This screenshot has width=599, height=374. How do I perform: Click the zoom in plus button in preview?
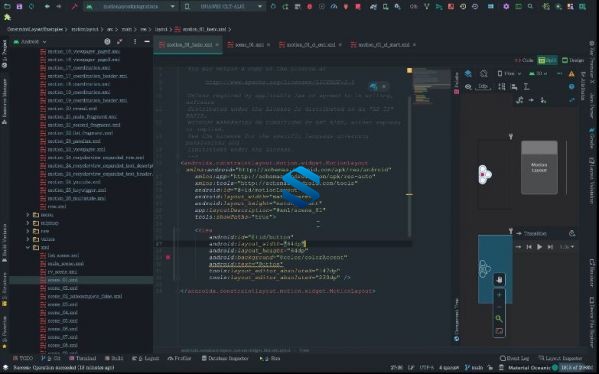point(499,295)
